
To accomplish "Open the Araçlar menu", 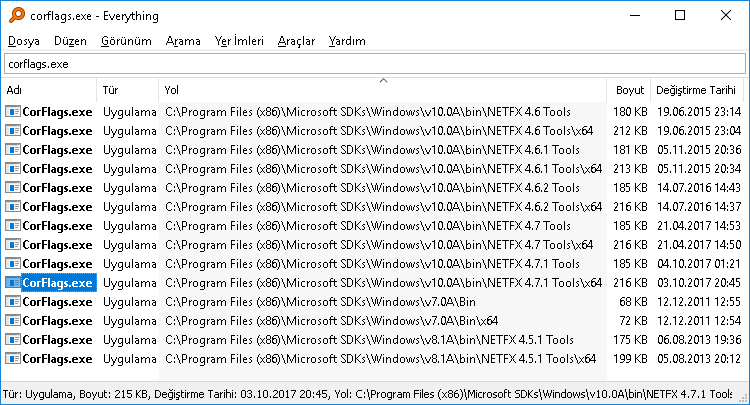I will pos(296,41).
